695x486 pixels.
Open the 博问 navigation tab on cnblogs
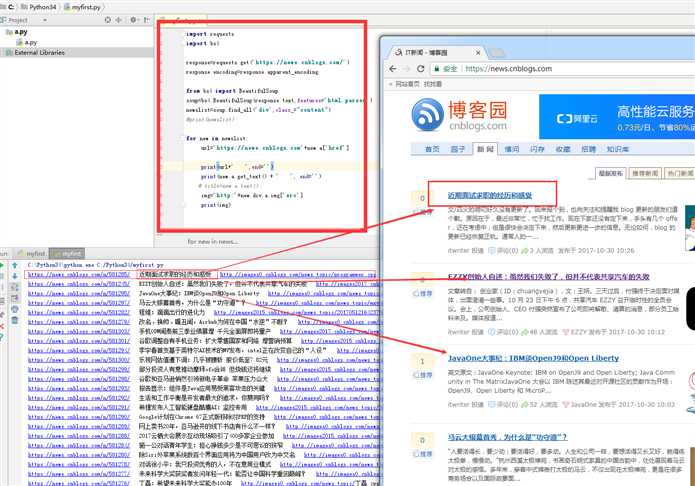click(512, 149)
